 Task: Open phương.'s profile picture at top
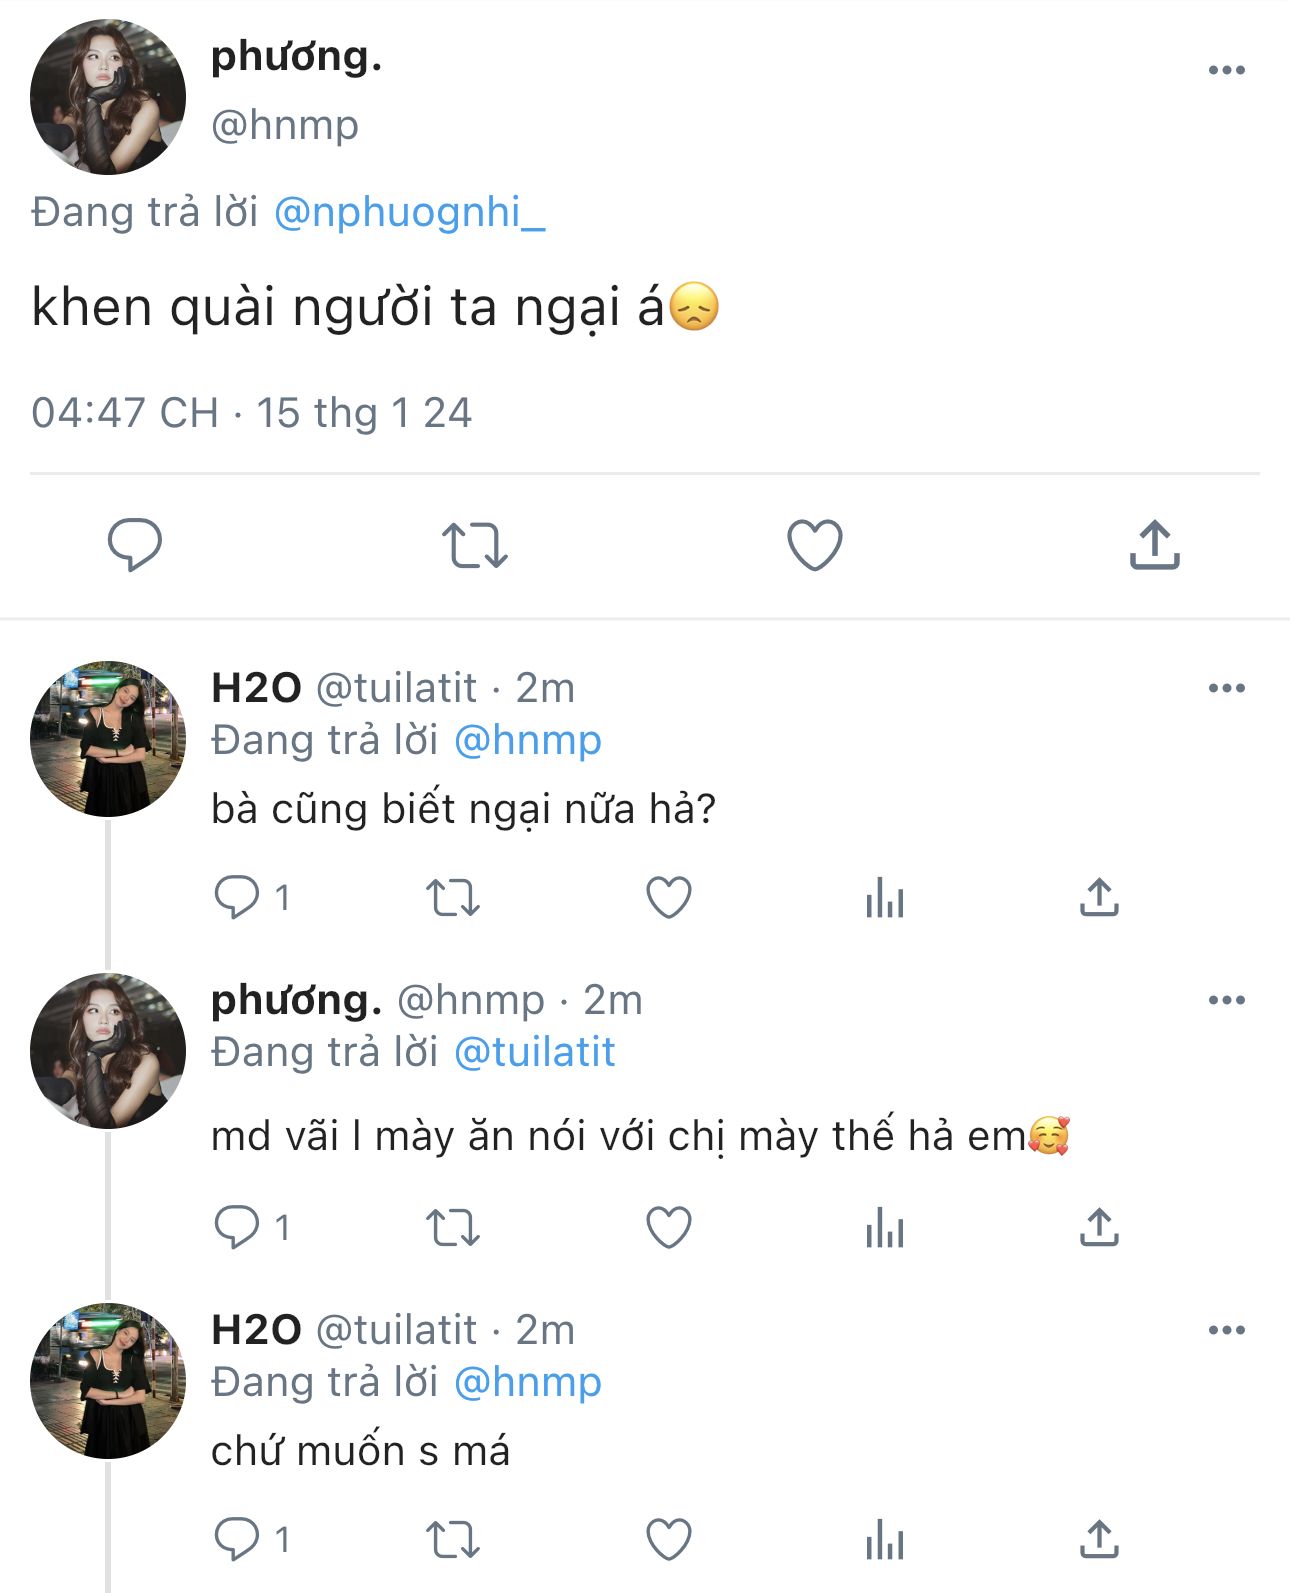coord(108,97)
